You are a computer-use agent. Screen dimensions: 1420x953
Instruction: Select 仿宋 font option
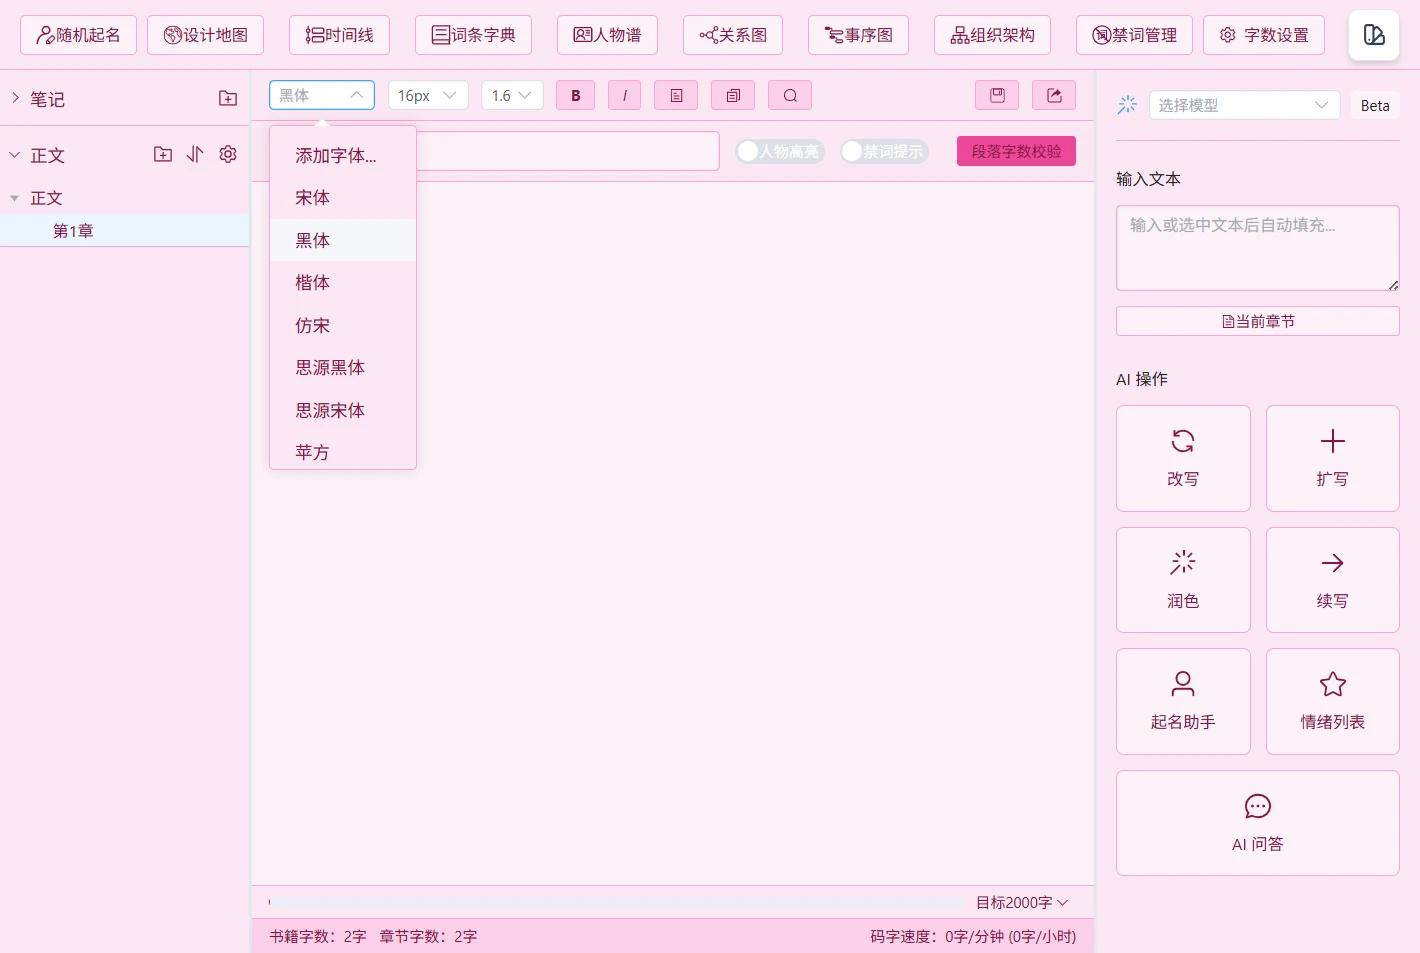(343, 325)
